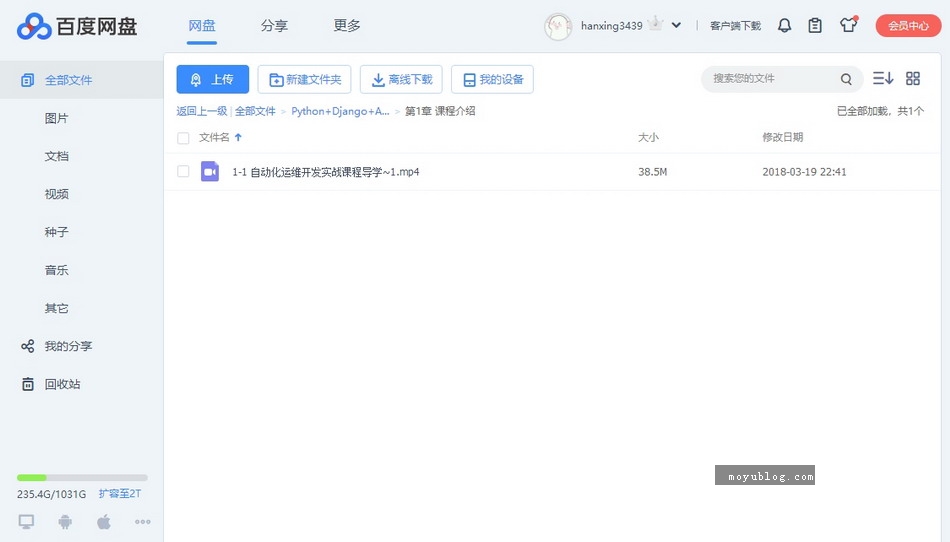950x542 pixels.
Task: Select 其它 category in sidebar
Action: click(56, 308)
